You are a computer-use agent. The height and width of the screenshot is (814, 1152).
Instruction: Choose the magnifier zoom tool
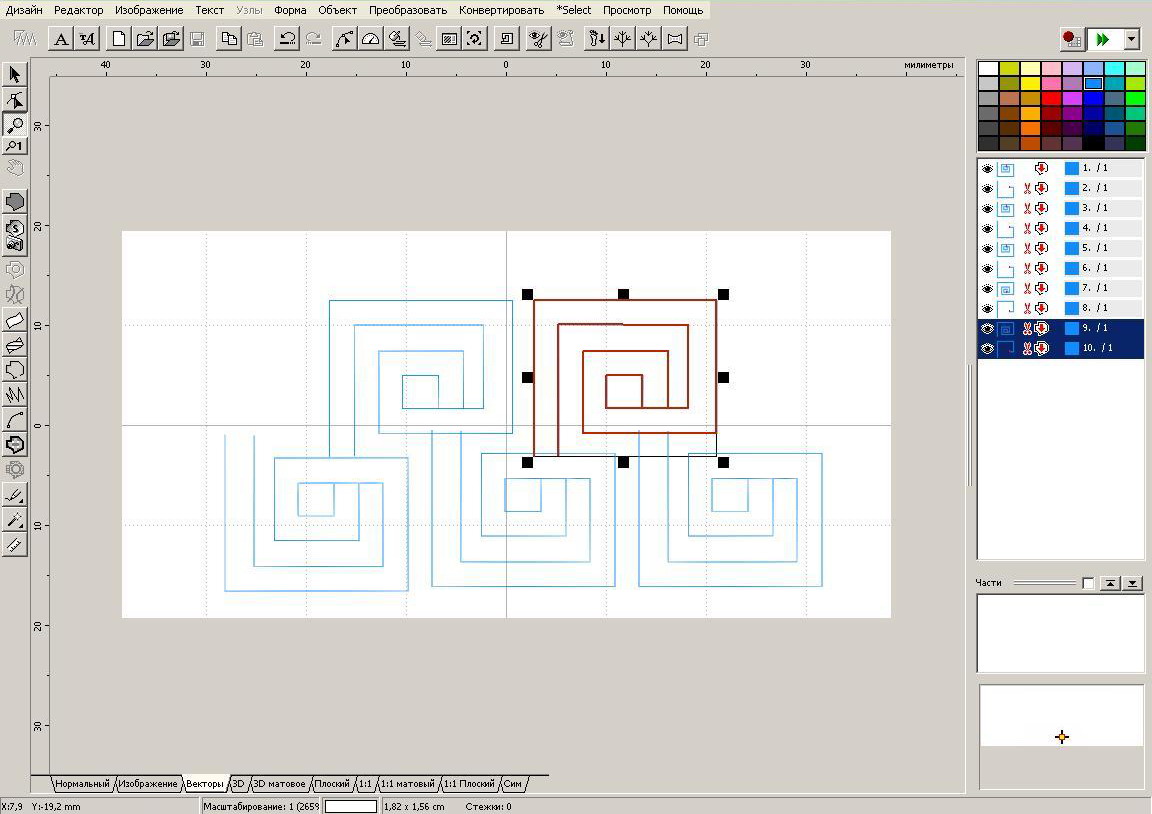(15, 125)
